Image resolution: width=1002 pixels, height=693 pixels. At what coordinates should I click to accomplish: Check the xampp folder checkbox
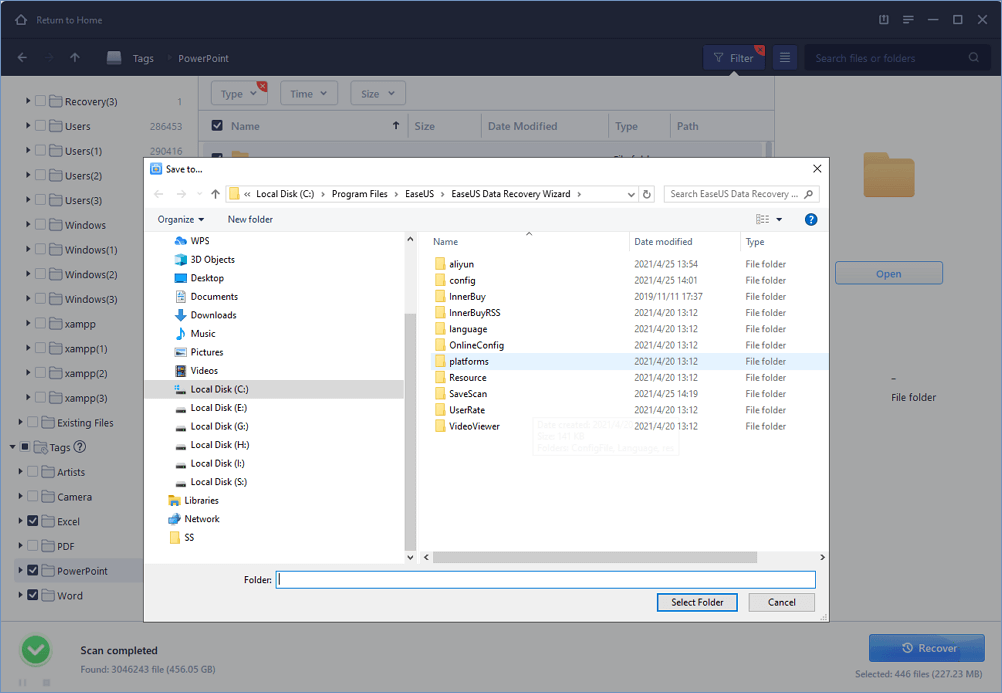coord(40,323)
